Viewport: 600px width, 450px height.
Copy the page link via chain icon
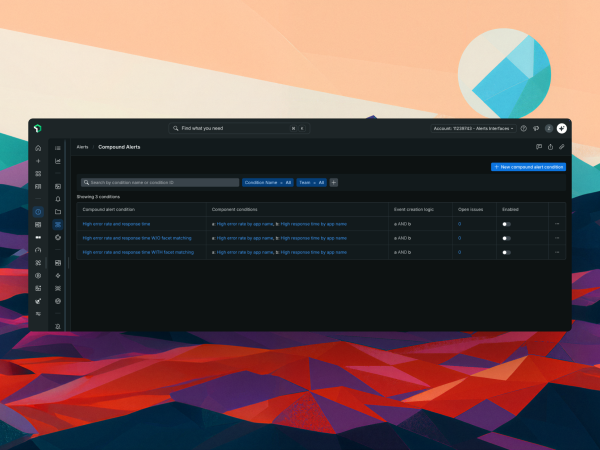[x=562, y=147]
